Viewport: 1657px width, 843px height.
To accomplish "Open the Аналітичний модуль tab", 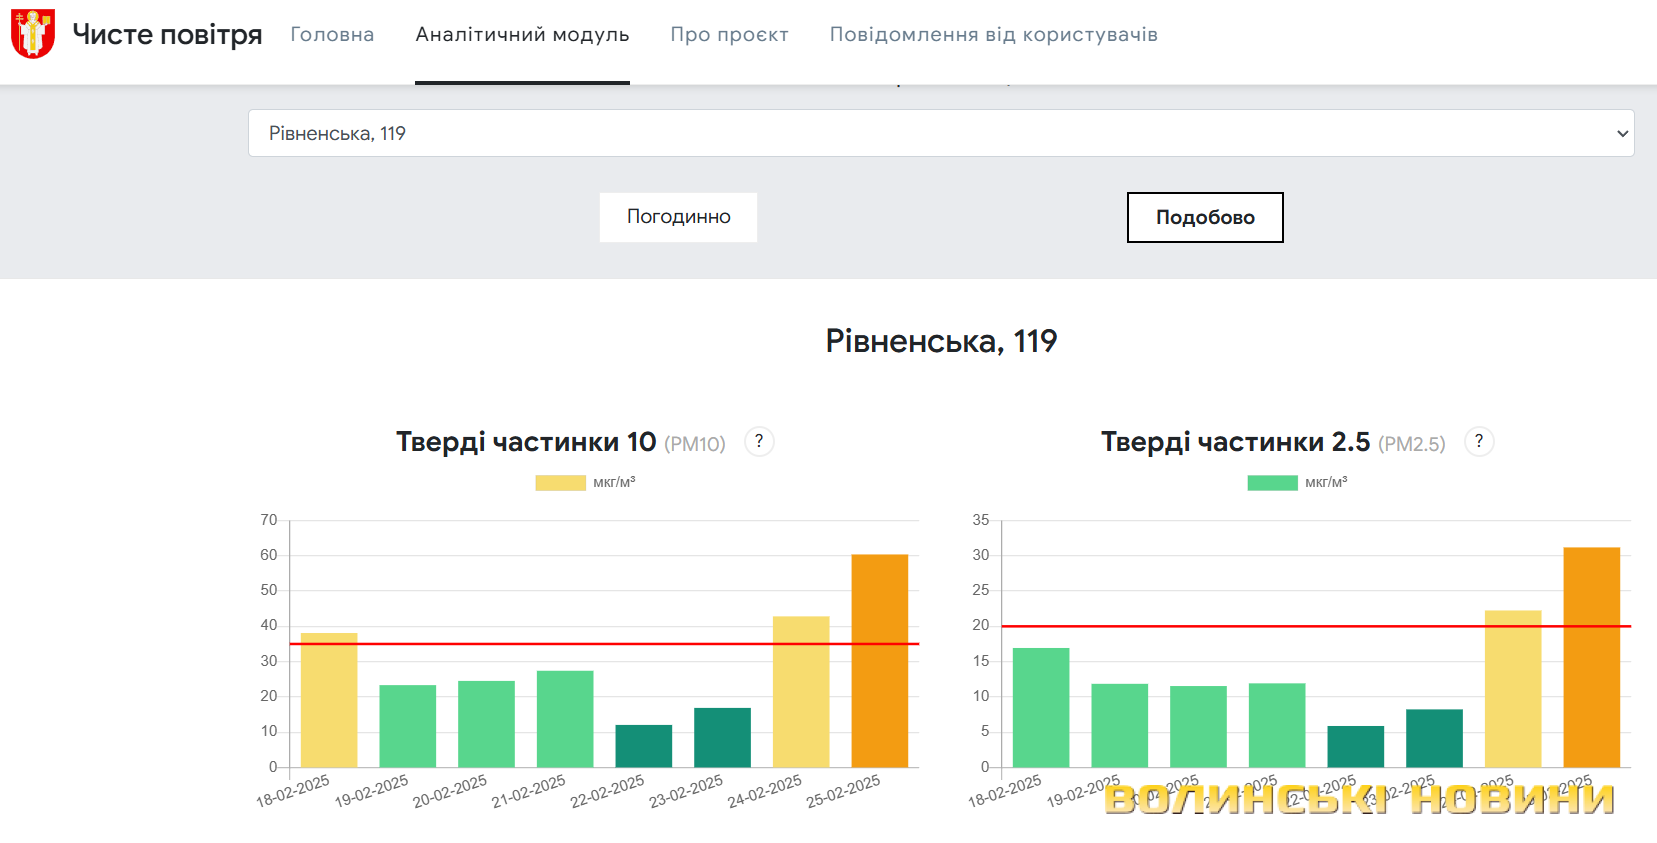I will point(522,35).
